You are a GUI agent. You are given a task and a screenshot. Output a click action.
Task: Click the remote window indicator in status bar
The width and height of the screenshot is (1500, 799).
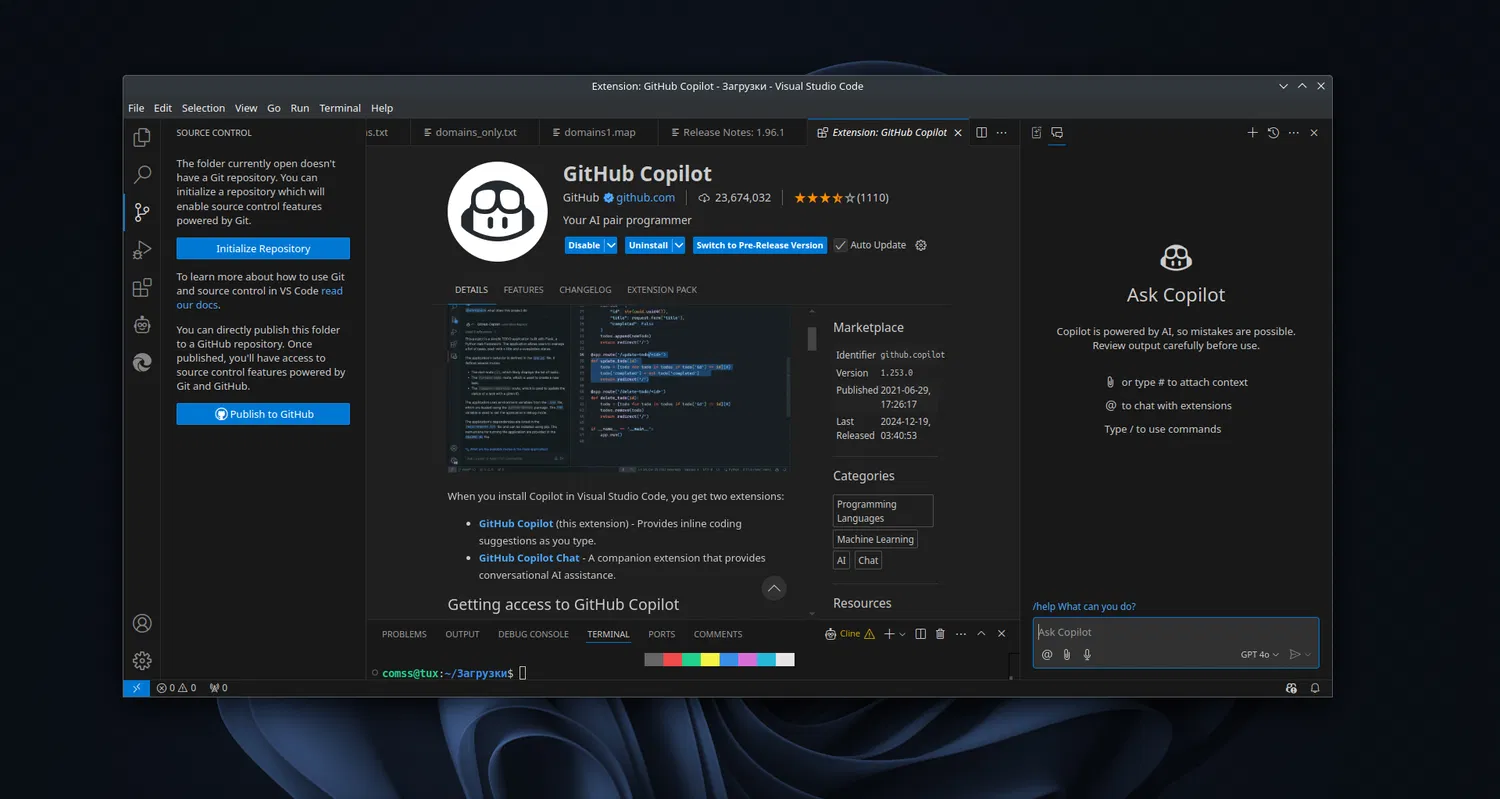[x=136, y=688]
